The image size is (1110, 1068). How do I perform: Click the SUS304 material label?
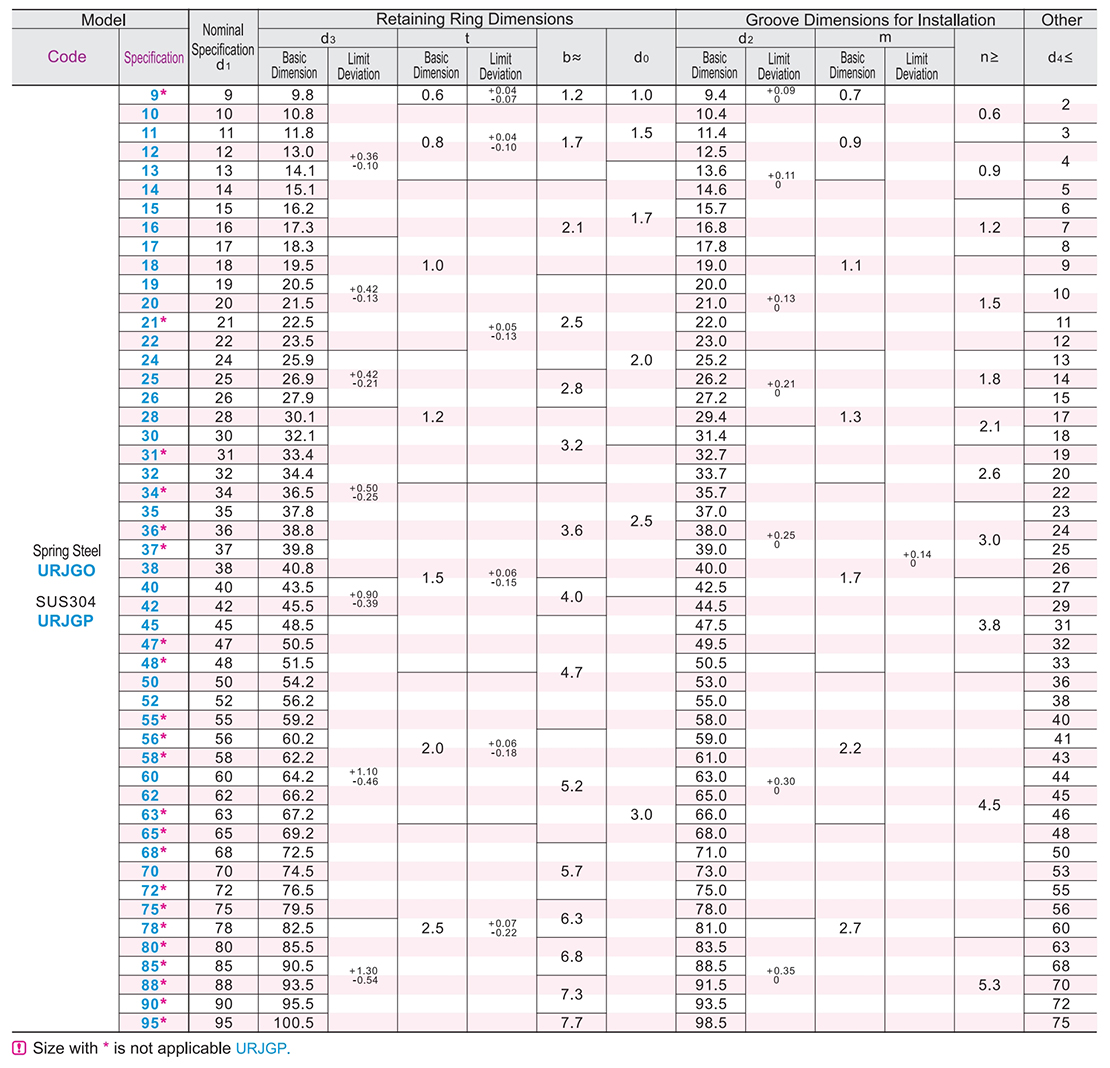tap(66, 602)
